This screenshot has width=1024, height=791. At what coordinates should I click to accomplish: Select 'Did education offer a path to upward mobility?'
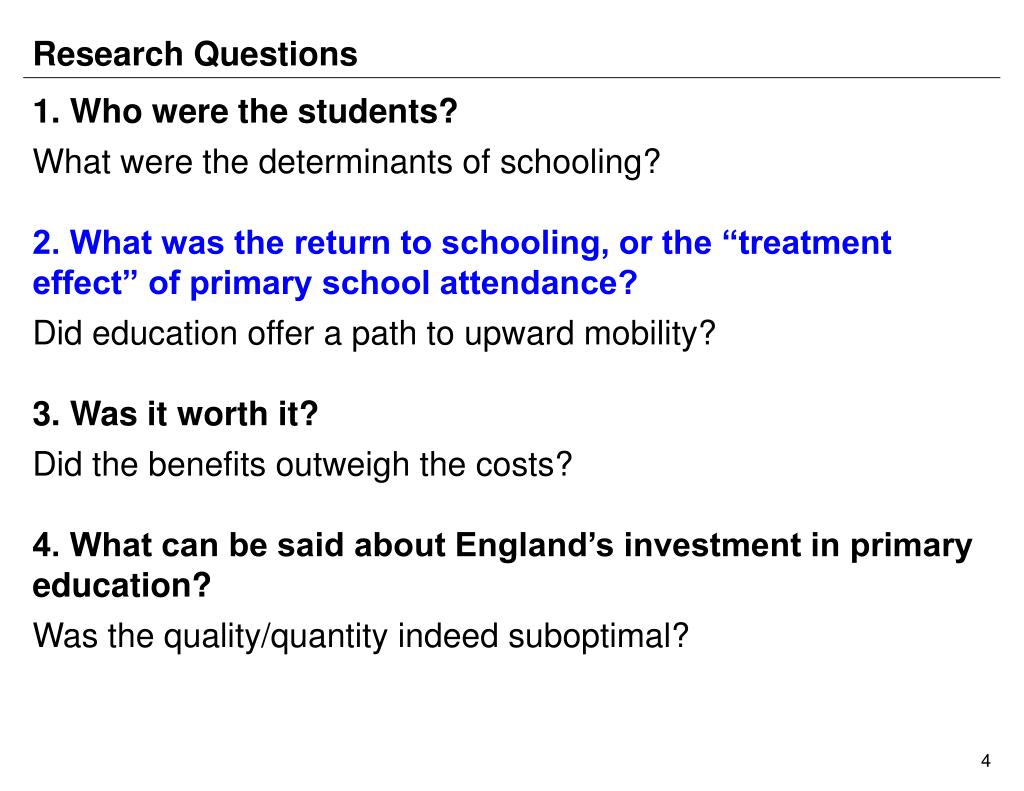click(374, 334)
